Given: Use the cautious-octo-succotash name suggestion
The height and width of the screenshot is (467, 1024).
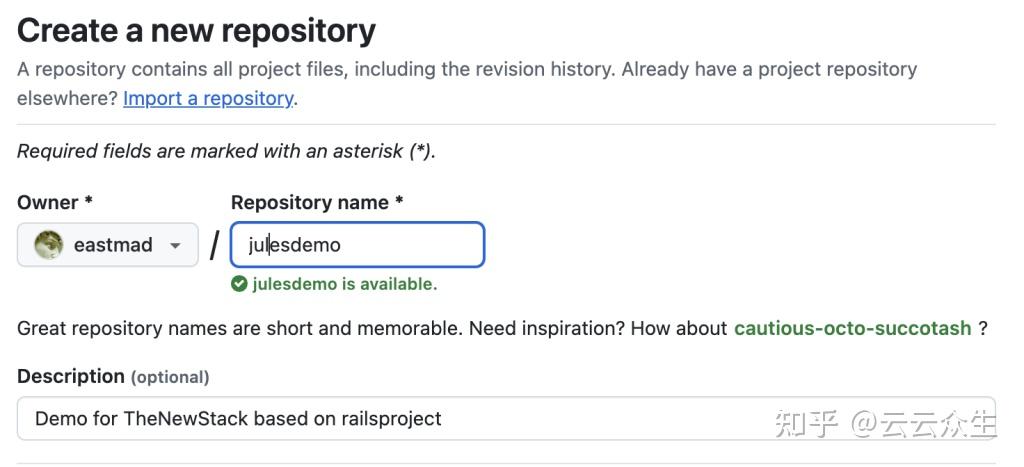Looking at the screenshot, I should click(x=852, y=328).
